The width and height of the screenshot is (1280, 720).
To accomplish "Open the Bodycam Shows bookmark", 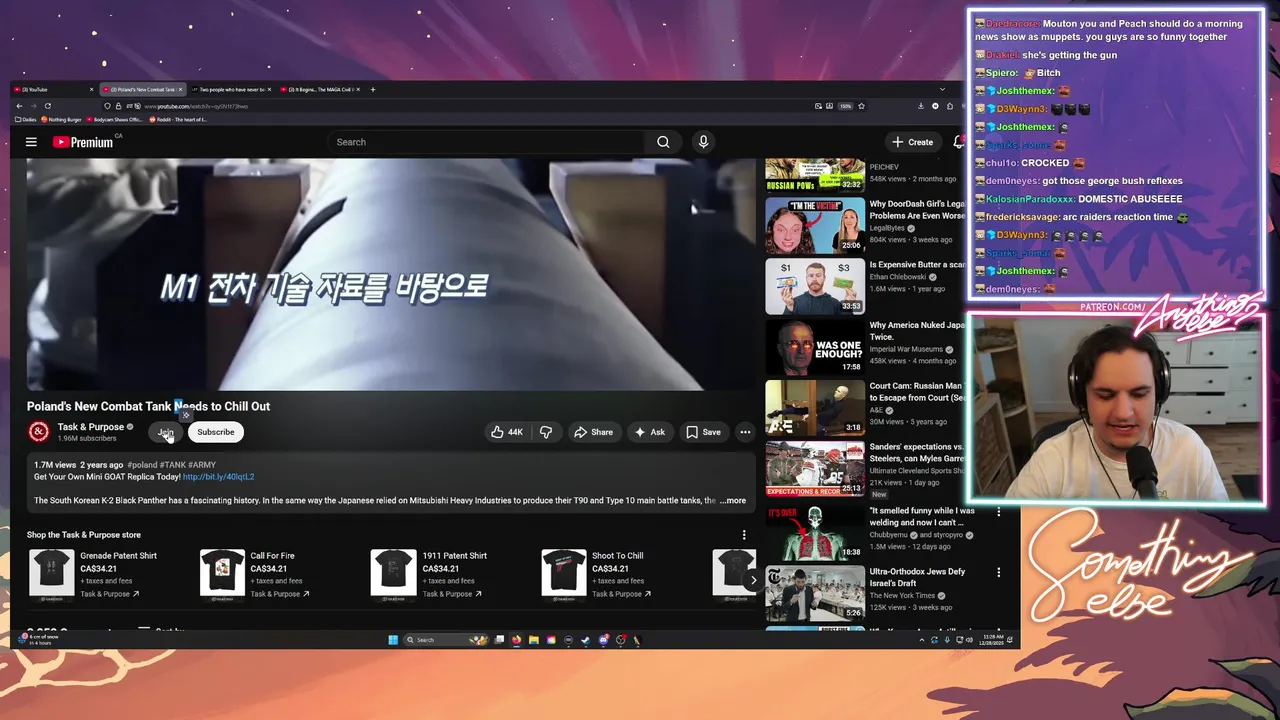I will coord(115,120).
